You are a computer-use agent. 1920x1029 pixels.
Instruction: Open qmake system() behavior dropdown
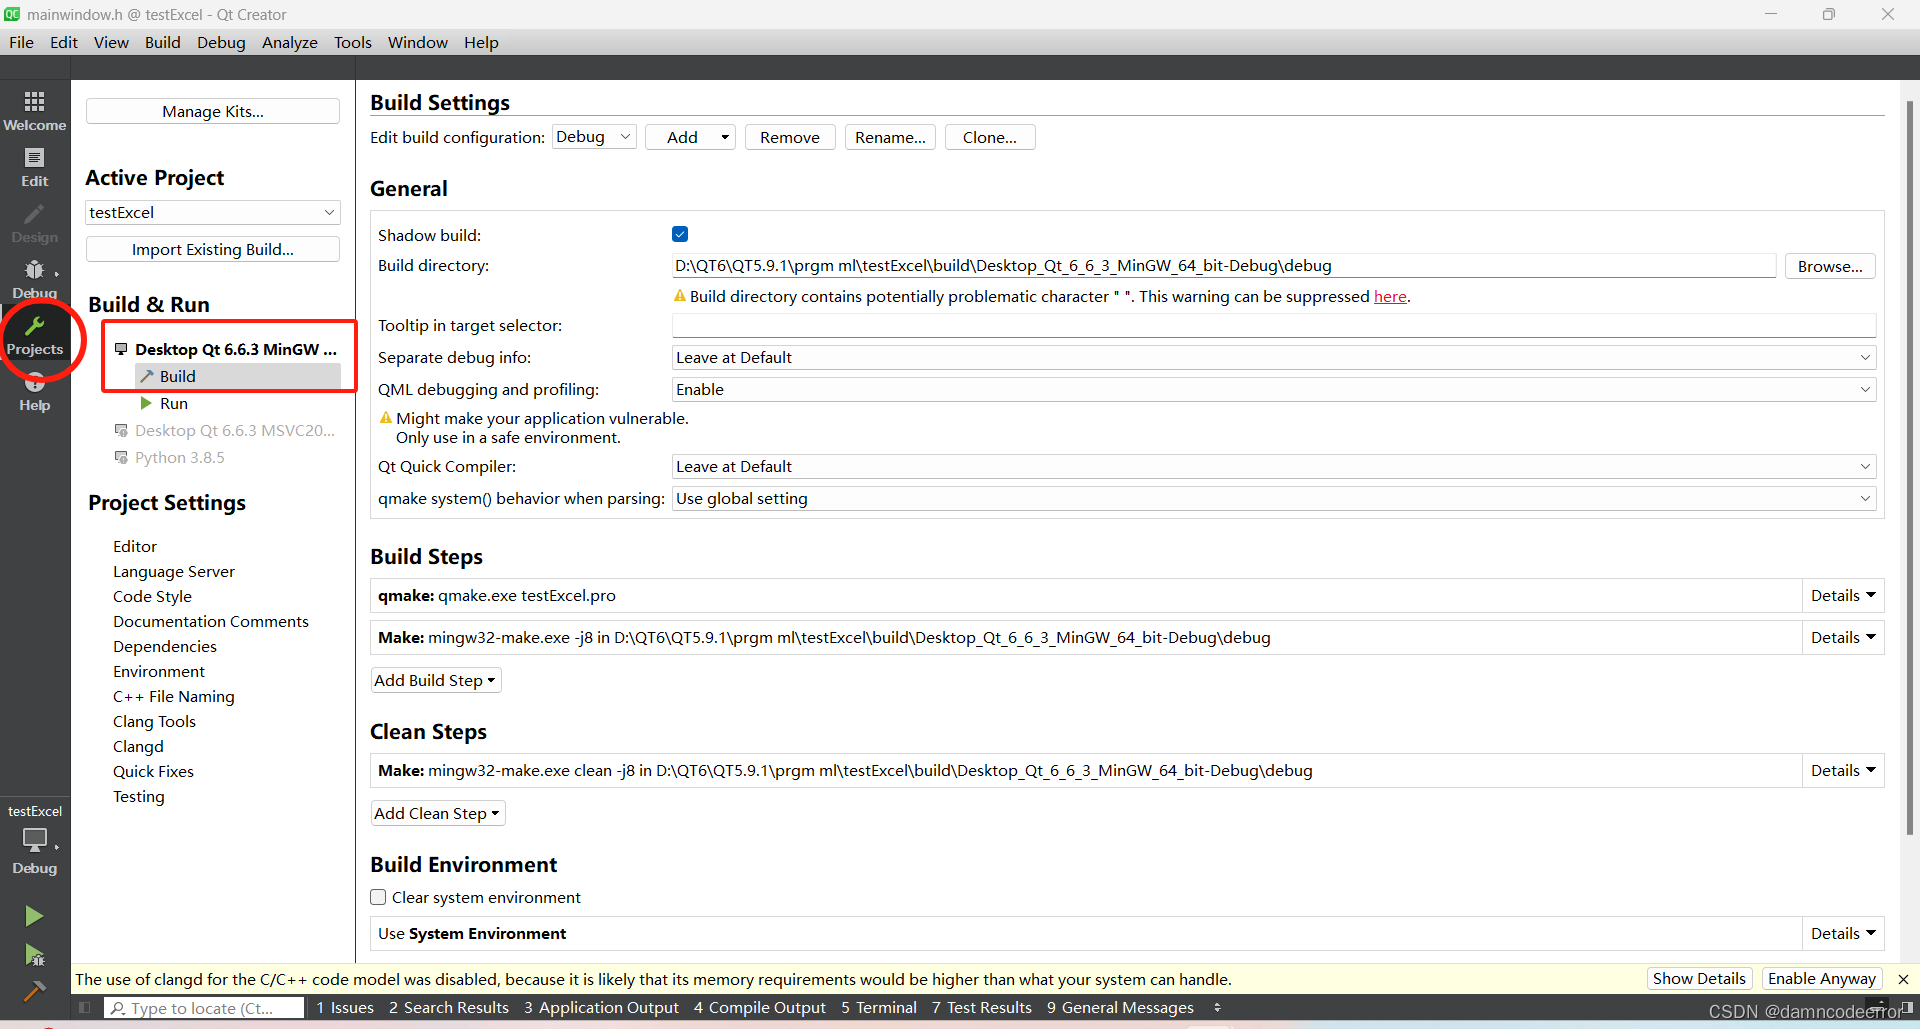coord(1274,498)
